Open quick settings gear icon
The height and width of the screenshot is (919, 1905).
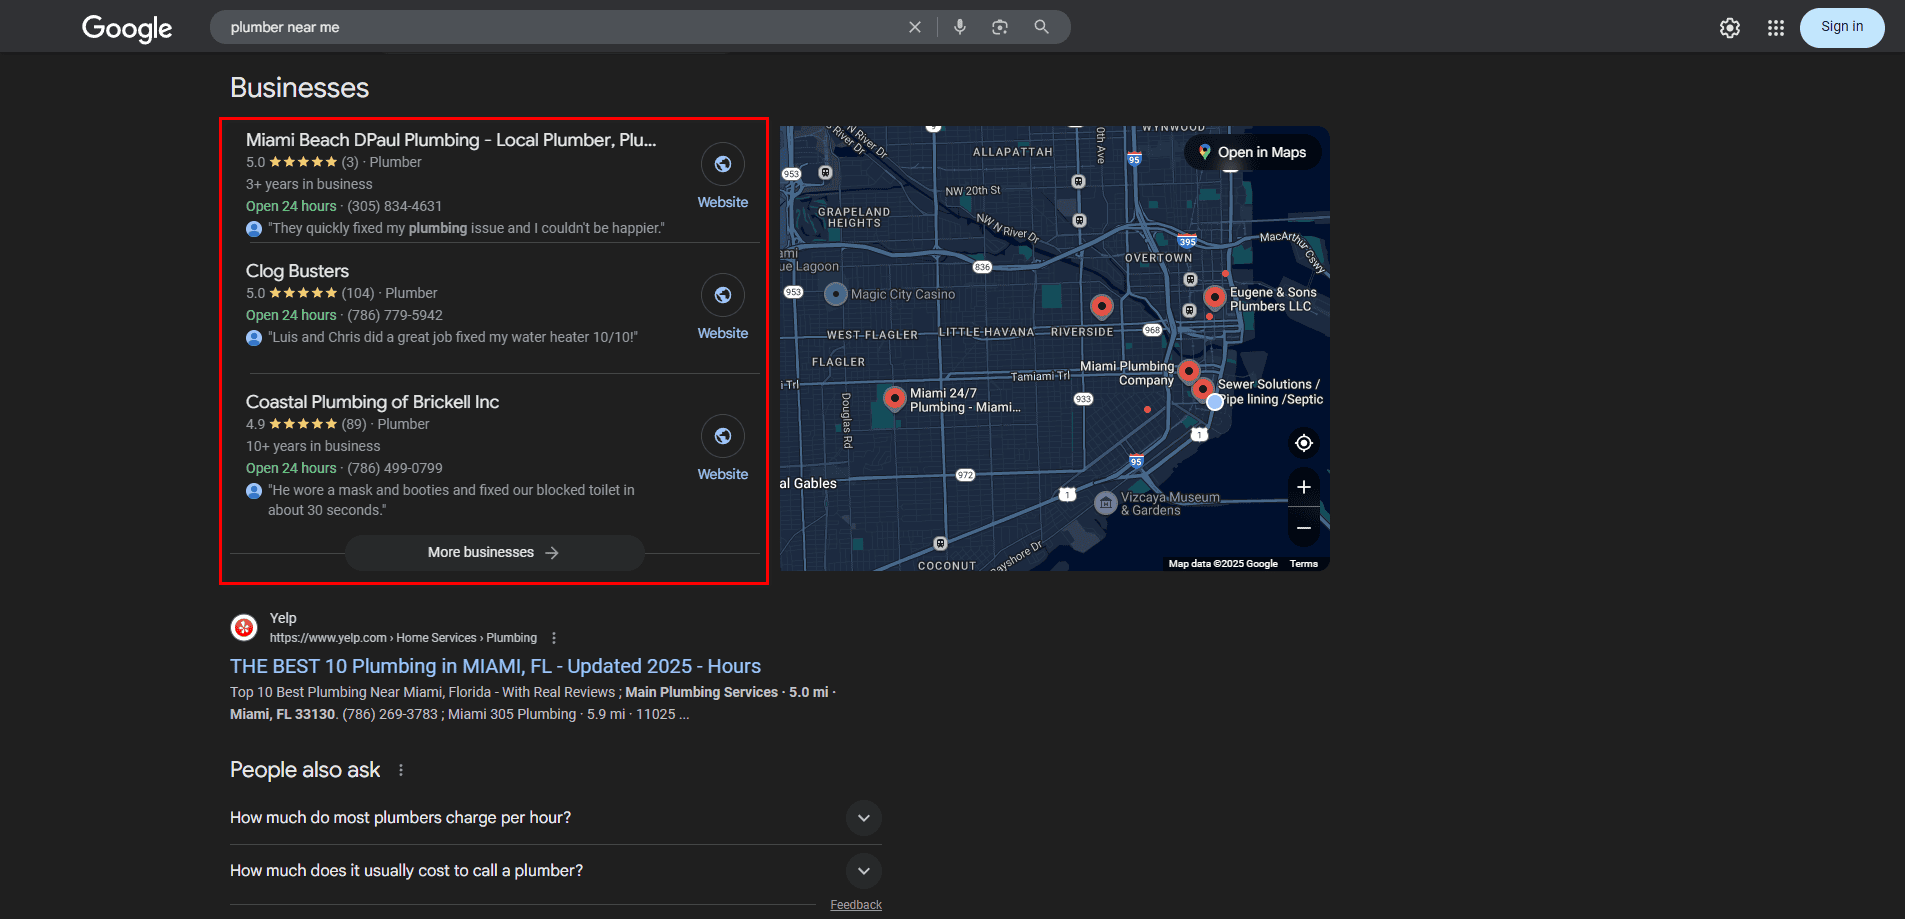pos(1730,28)
